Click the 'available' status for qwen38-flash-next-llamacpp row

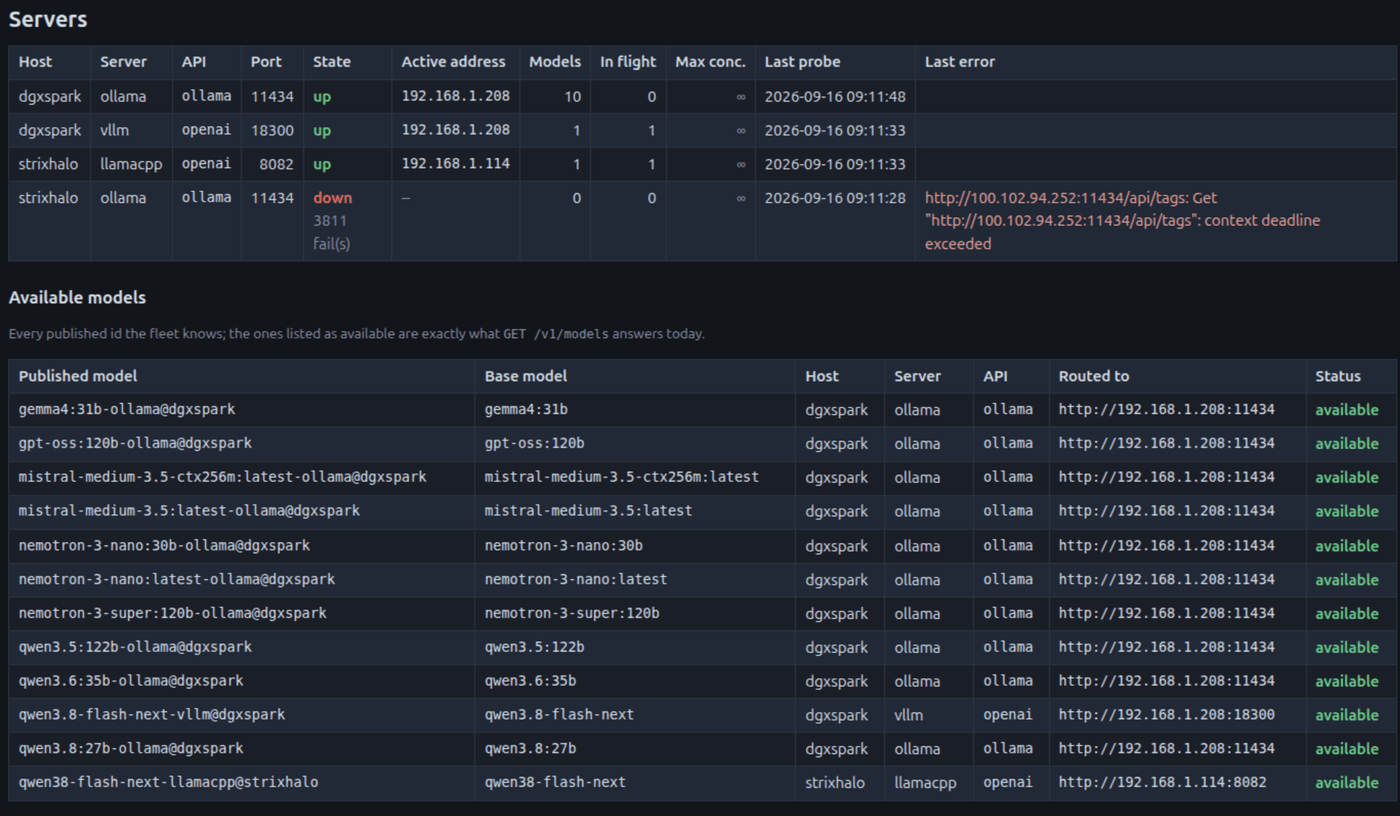click(1347, 782)
